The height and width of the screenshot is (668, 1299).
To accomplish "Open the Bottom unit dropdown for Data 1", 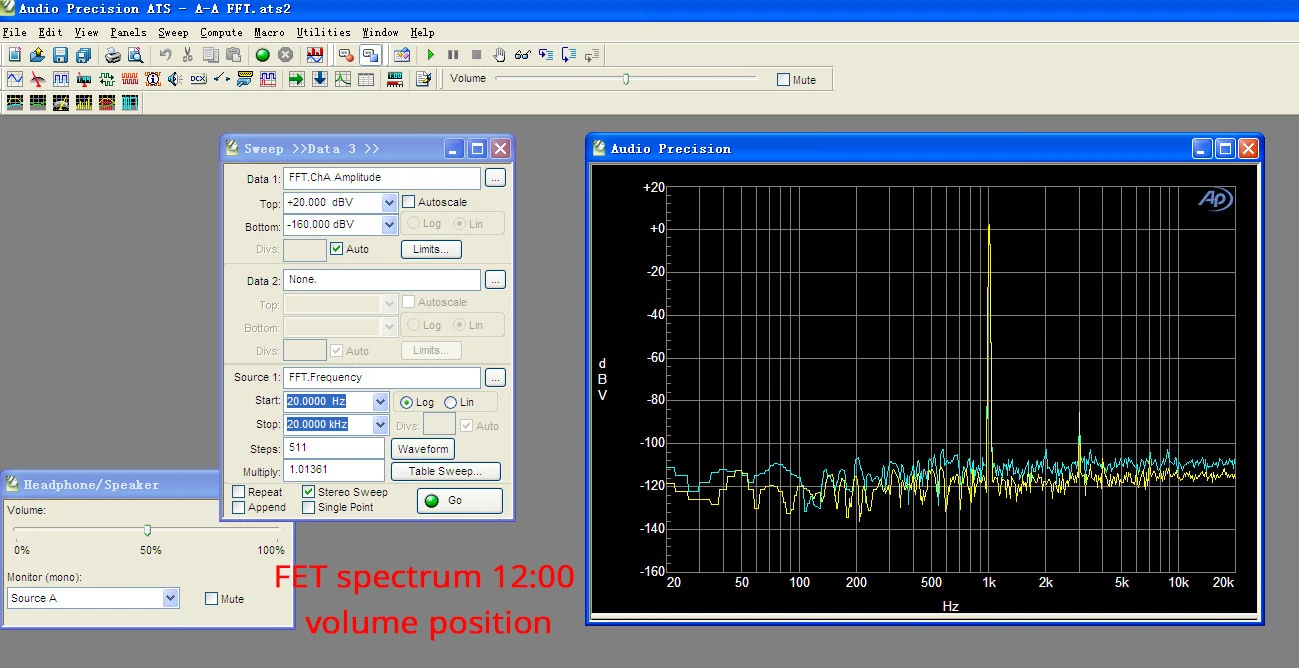I will [389, 225].
